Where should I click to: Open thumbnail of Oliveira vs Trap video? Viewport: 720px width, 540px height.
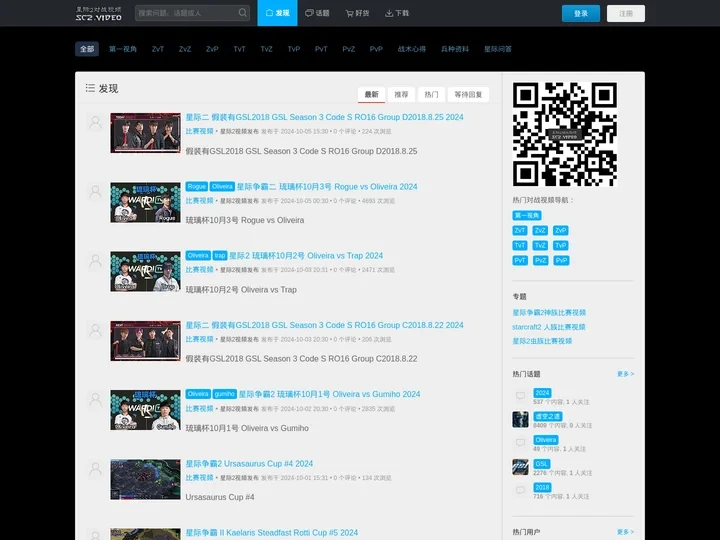[x=146, y=271]
